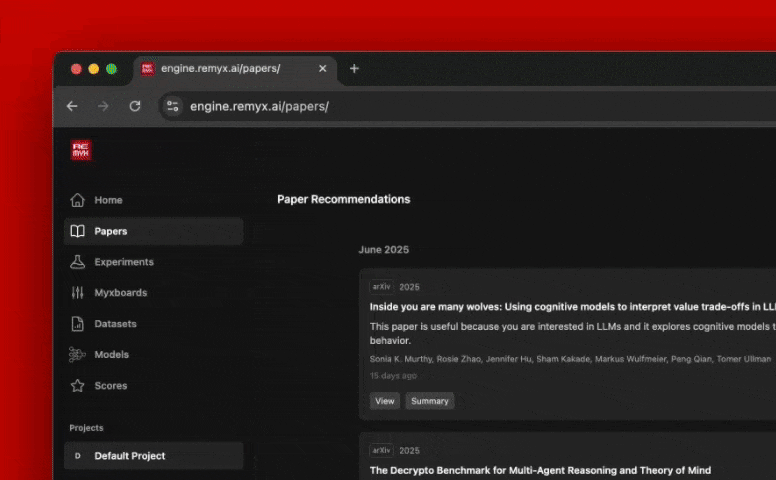Click the Remyx favicon on browser tab
Image resolution: width=776 pixels, height=480 pixels.
point(147,68)
